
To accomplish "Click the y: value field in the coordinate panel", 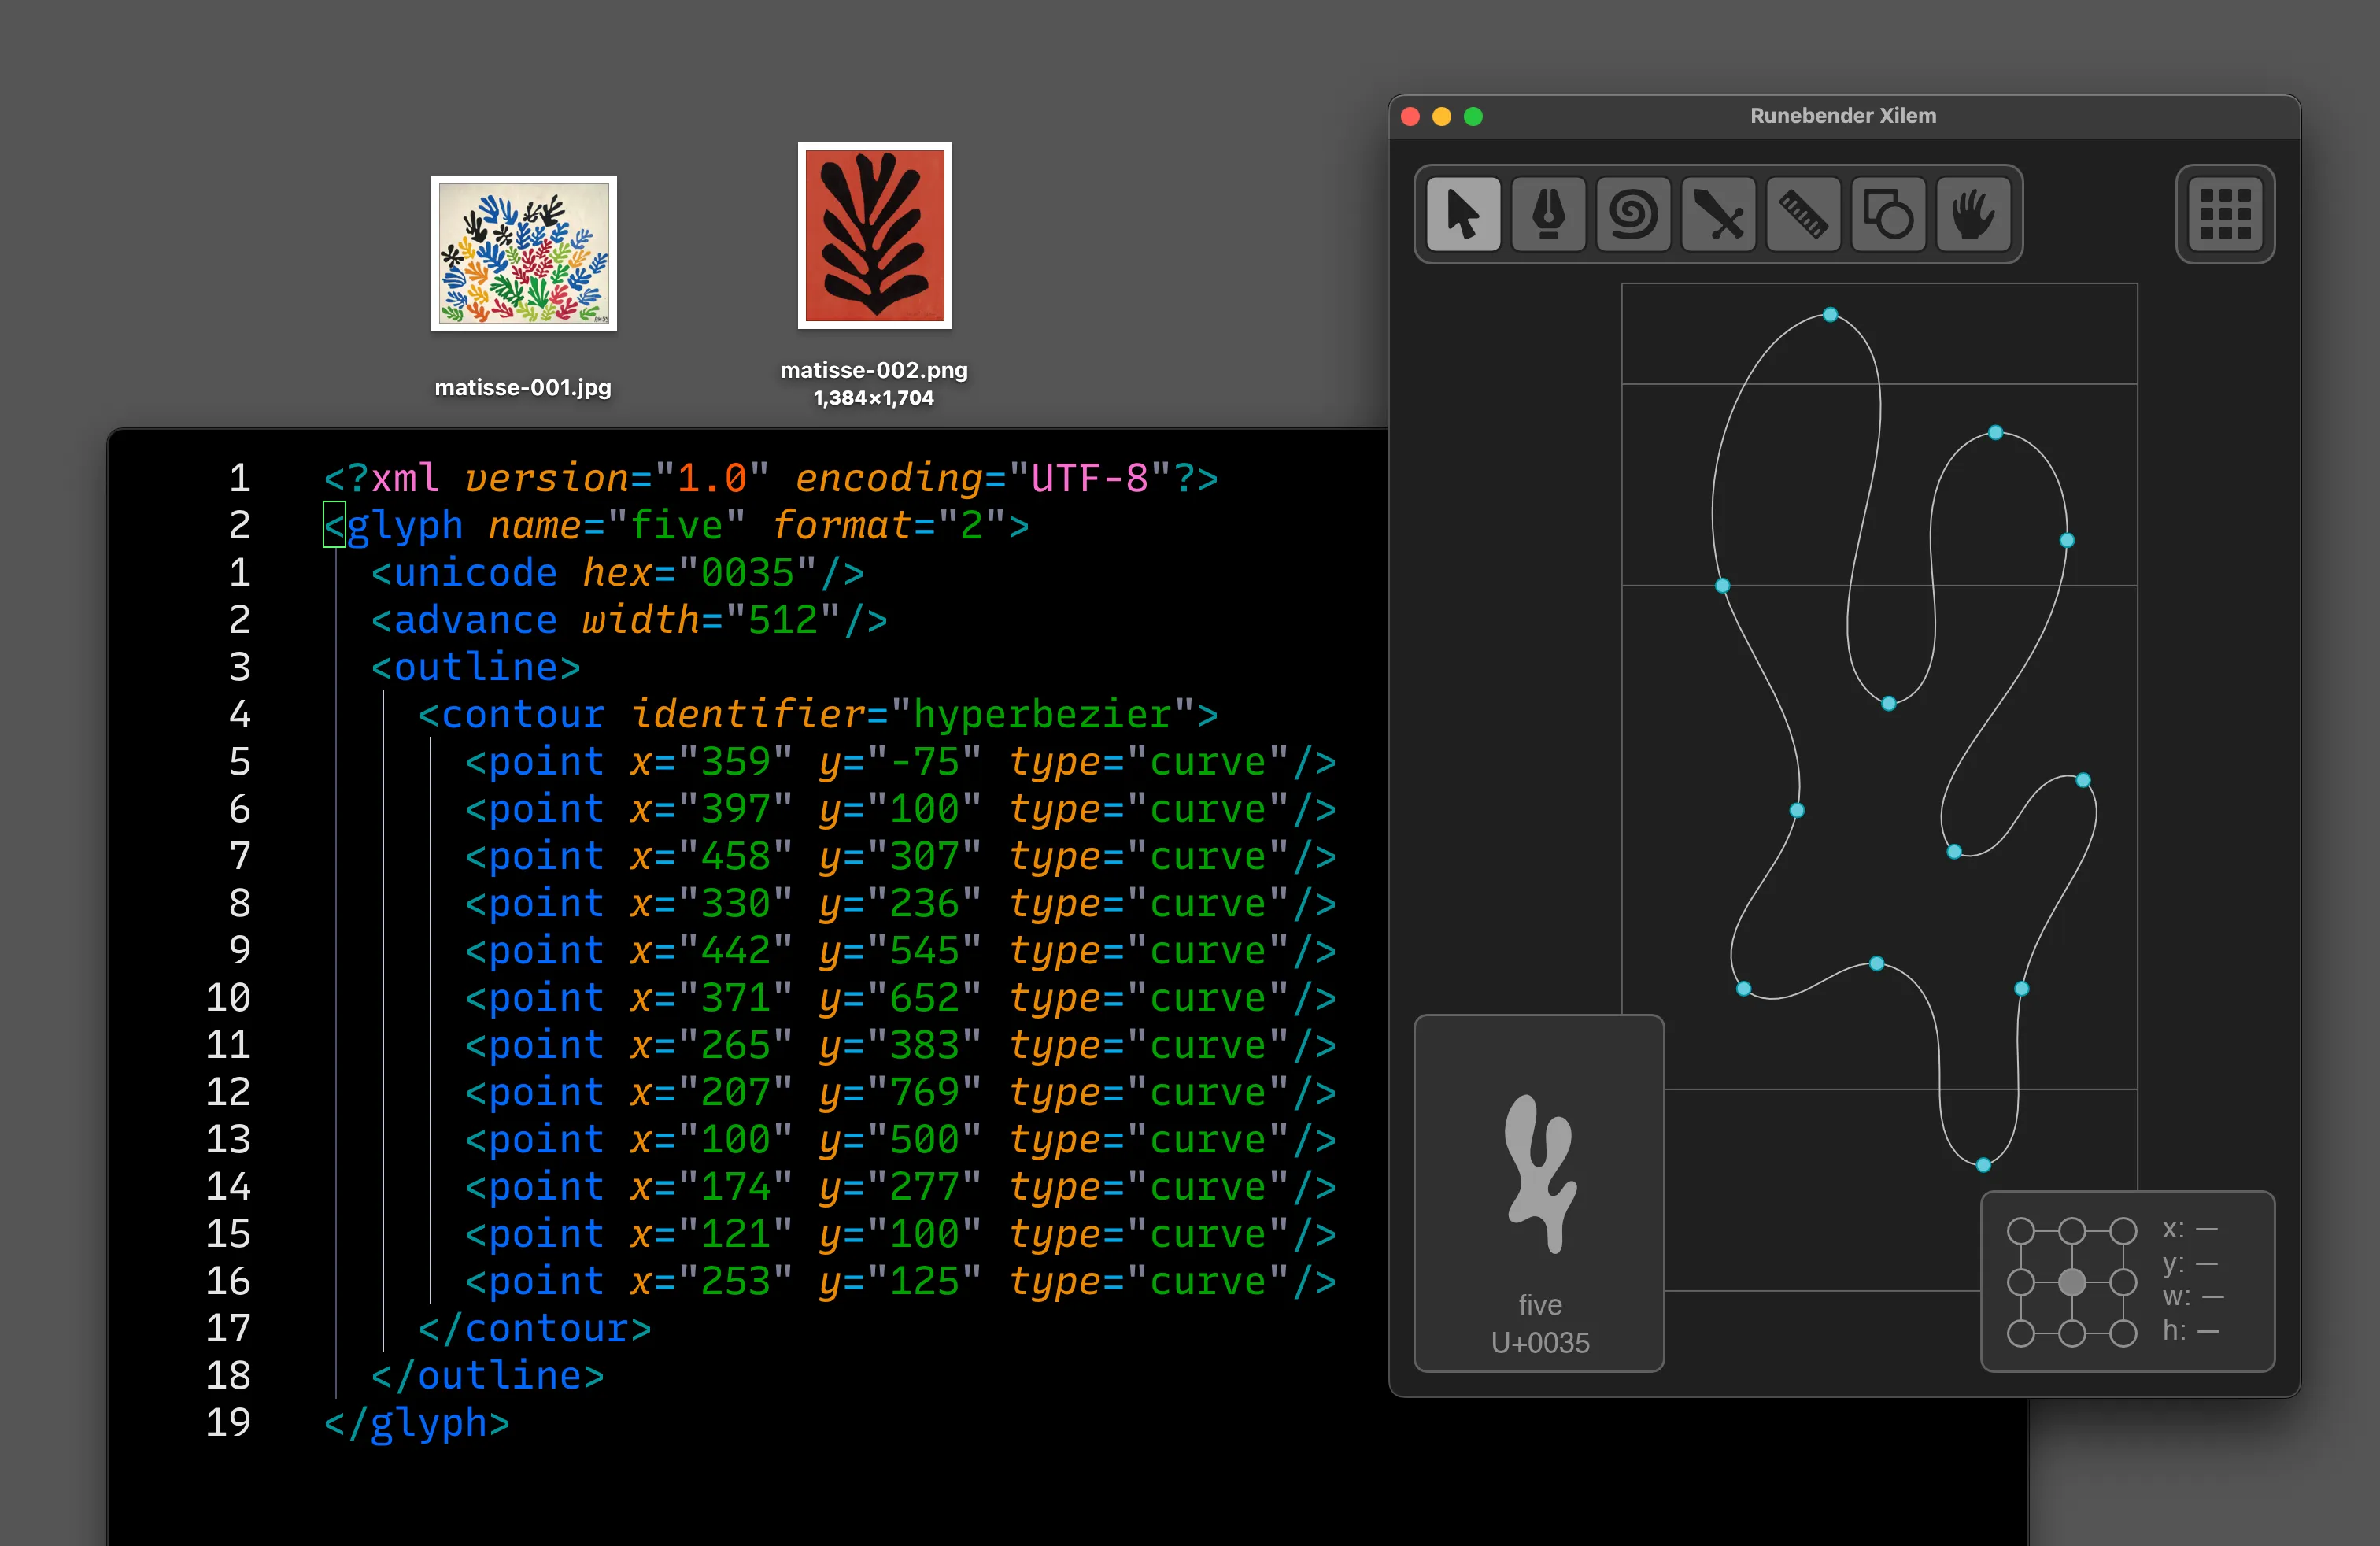I will 2190,1263.
